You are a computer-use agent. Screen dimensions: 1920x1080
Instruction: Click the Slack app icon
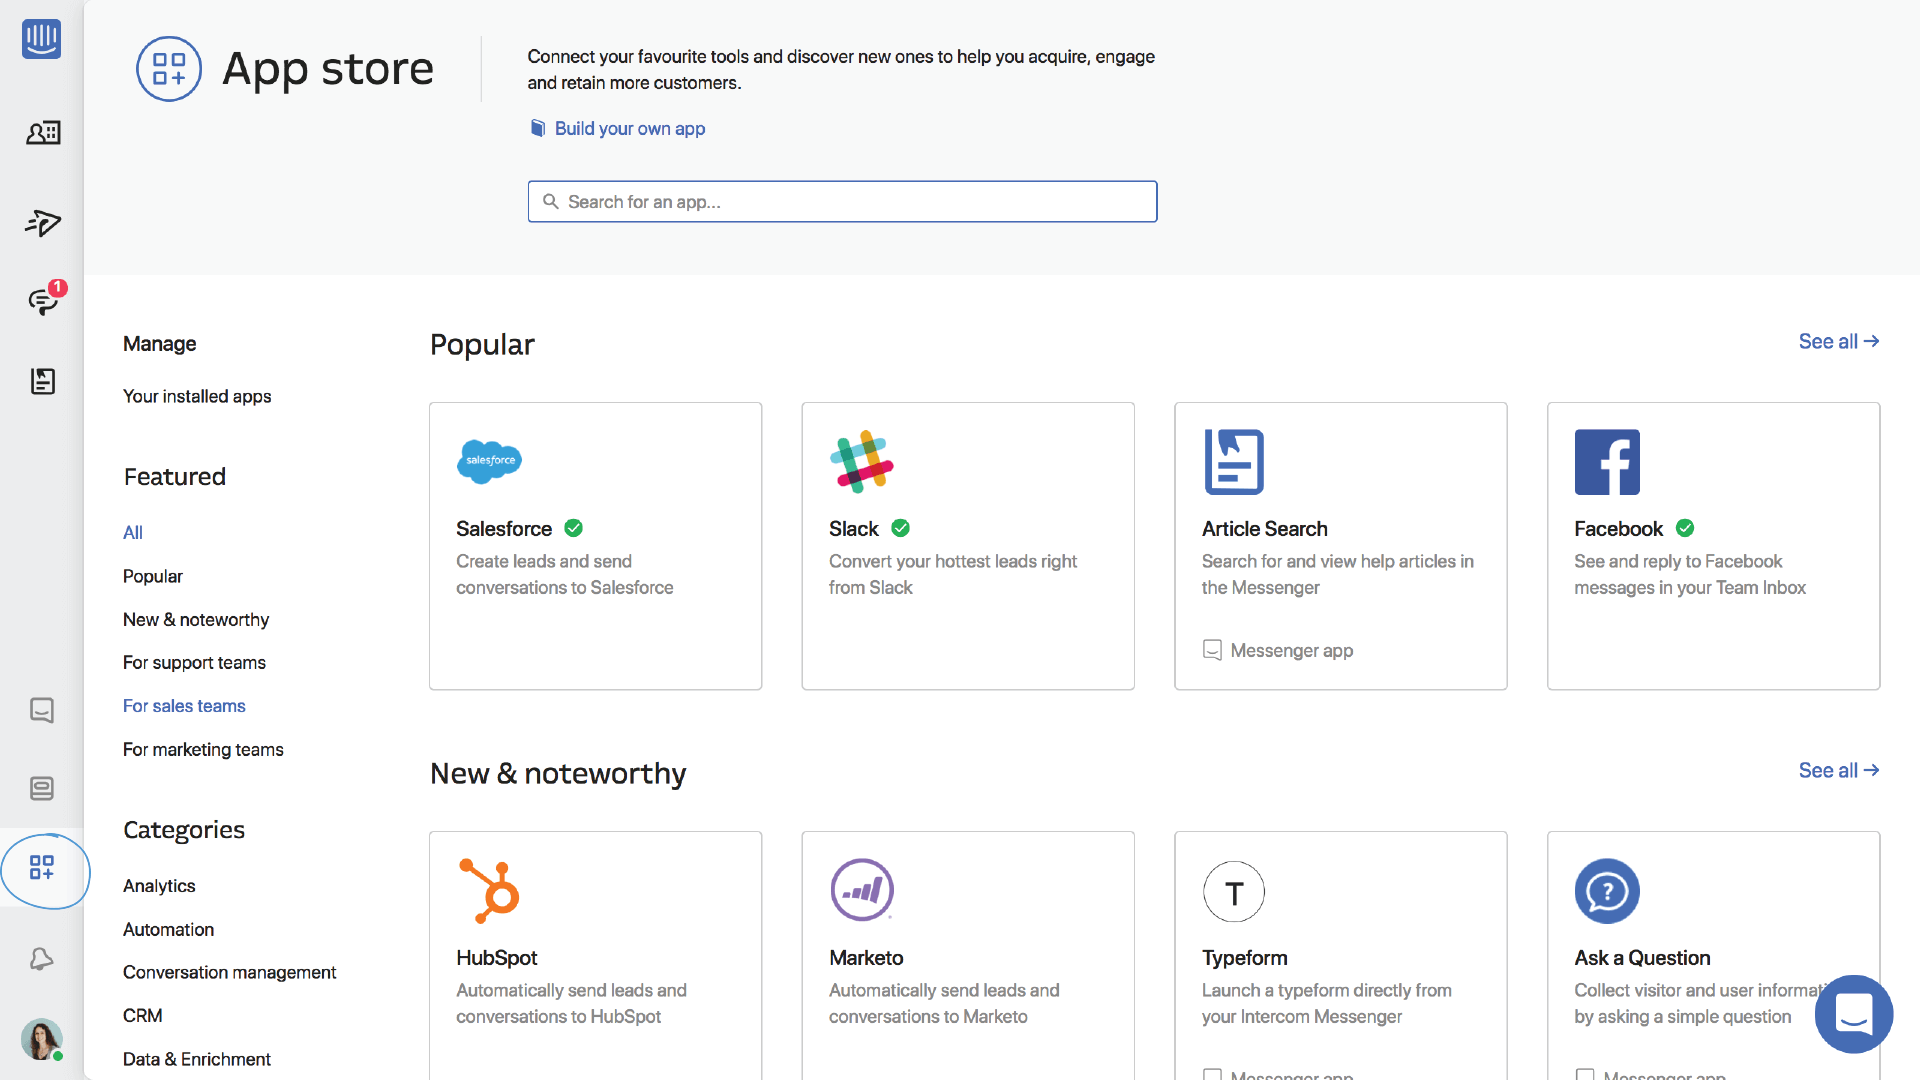(x=861, y=460)
